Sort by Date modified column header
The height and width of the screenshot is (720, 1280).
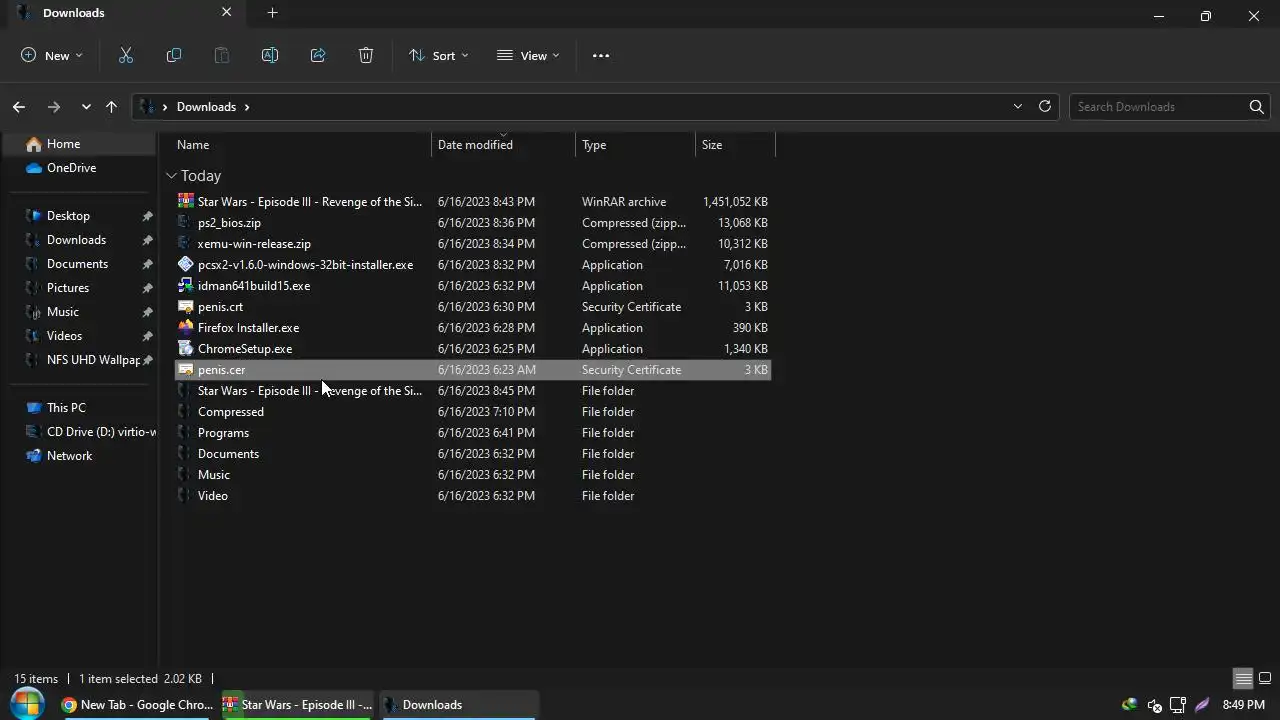475,145
